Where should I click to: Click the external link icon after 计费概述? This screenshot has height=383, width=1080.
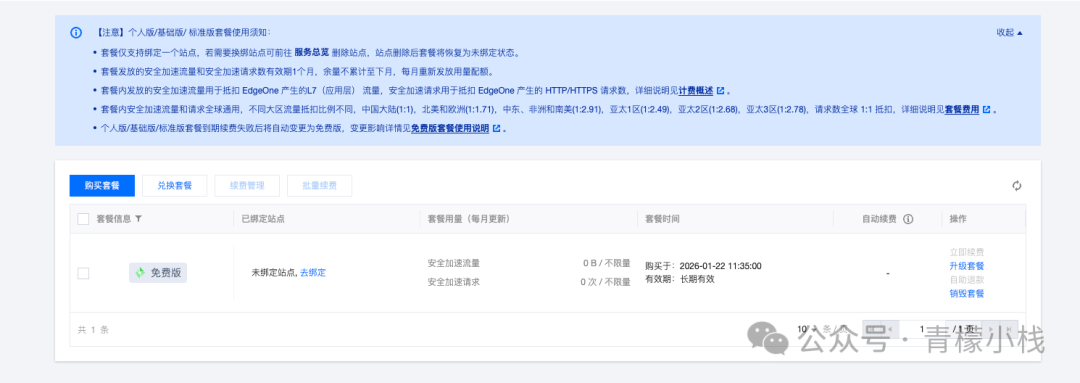point(720,91)
